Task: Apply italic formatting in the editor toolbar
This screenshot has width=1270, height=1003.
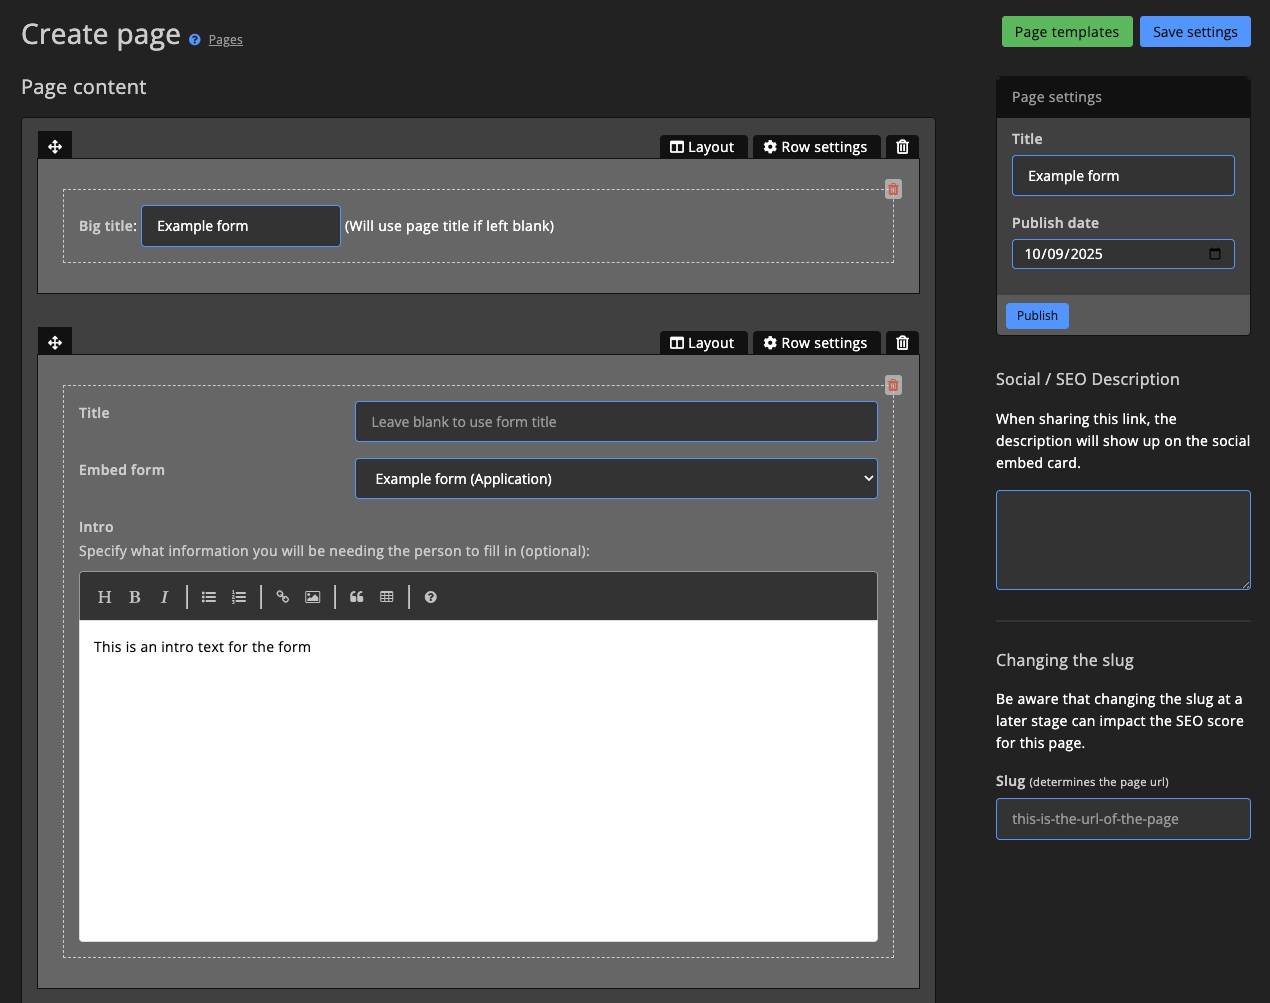Action: coord(164,596)
